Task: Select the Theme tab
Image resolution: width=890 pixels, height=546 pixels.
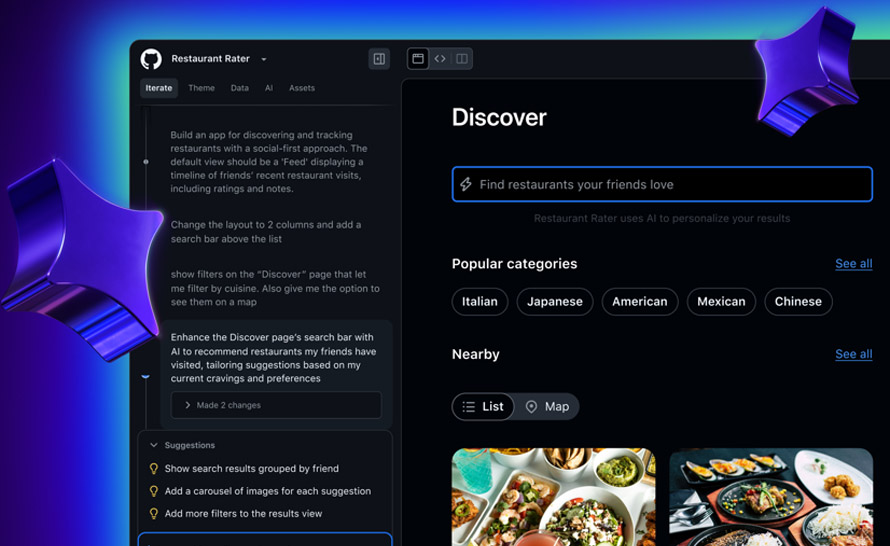Action: pyautogui.click(x=201, y=88)
